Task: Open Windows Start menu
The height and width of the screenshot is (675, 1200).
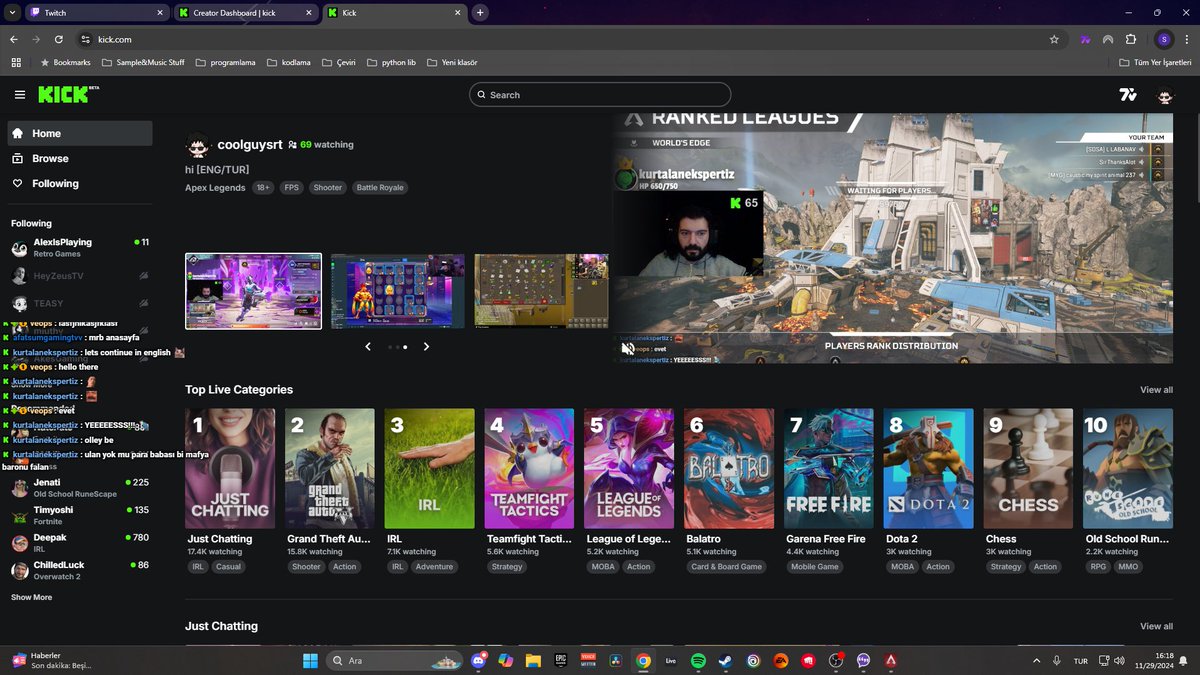Action: point(310,661)
